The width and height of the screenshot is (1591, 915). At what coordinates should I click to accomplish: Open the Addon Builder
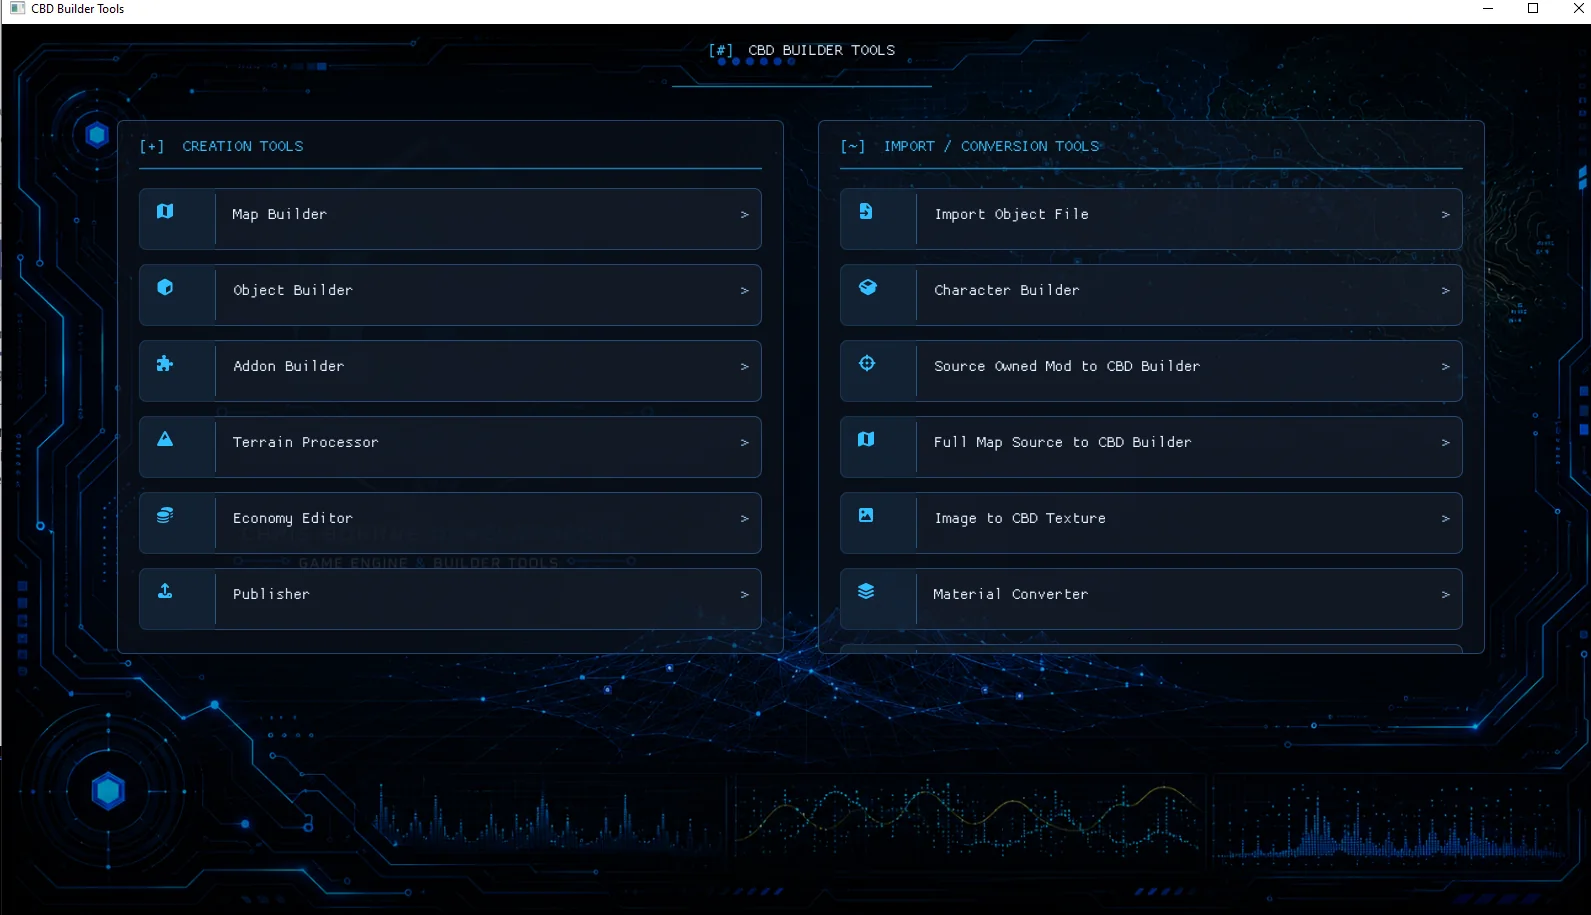click(x=450, y=371)
